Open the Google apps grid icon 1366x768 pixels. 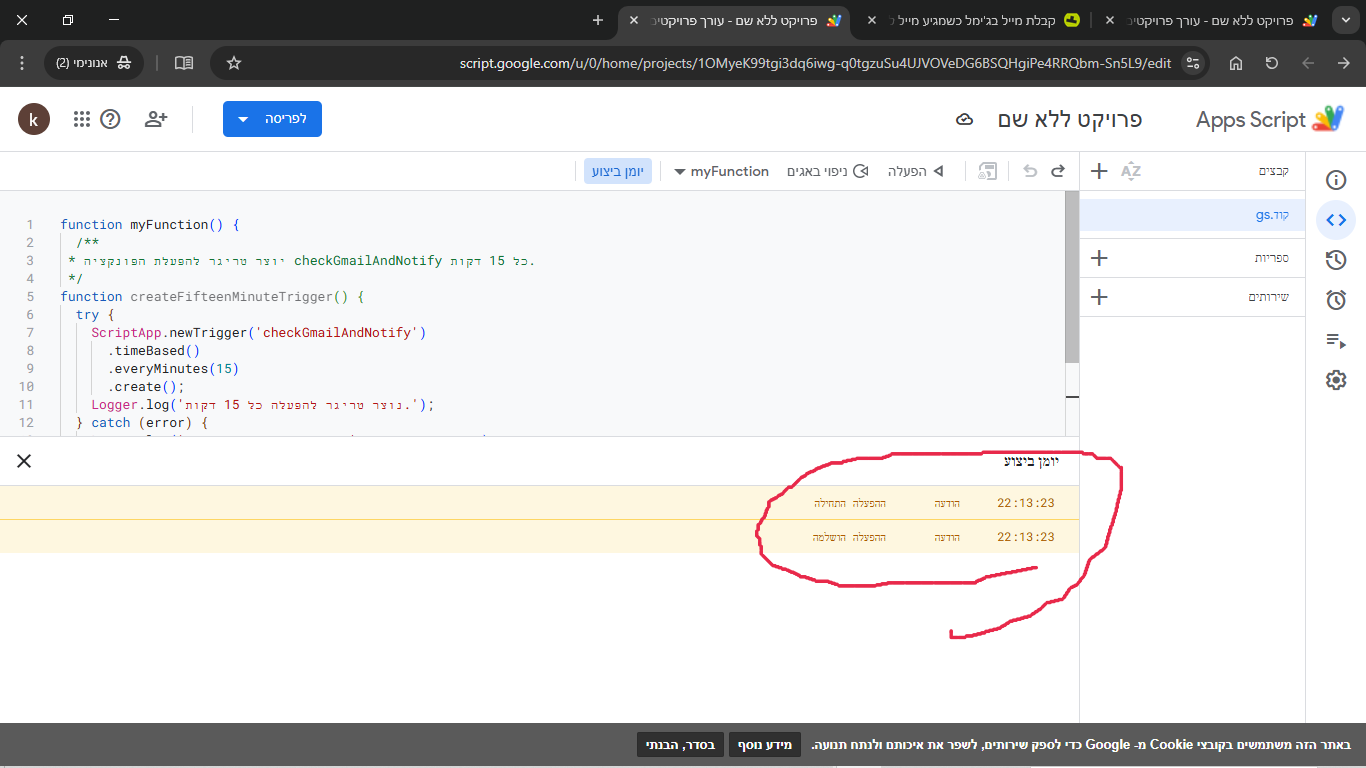pyautogui.click(x=82, y=119)
